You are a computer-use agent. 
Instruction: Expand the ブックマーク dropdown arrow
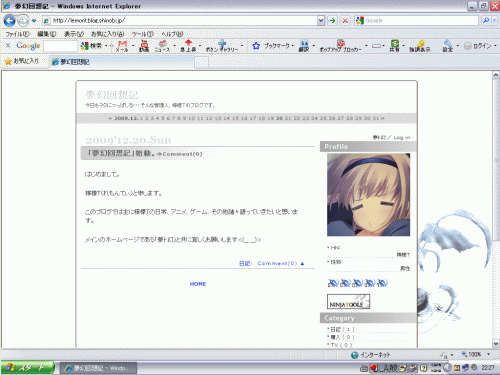pos(292,46)
